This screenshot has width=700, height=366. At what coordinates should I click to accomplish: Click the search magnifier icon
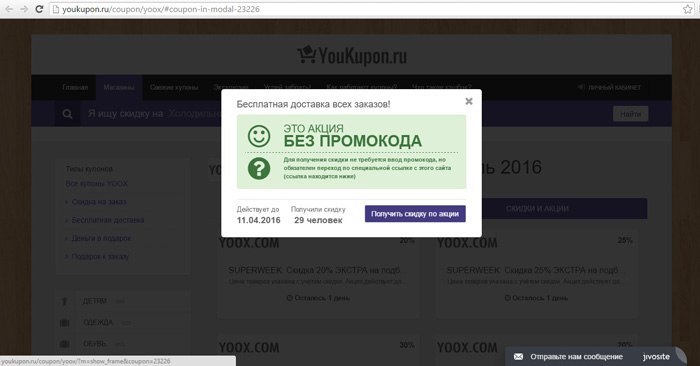(x=67, y=114)
